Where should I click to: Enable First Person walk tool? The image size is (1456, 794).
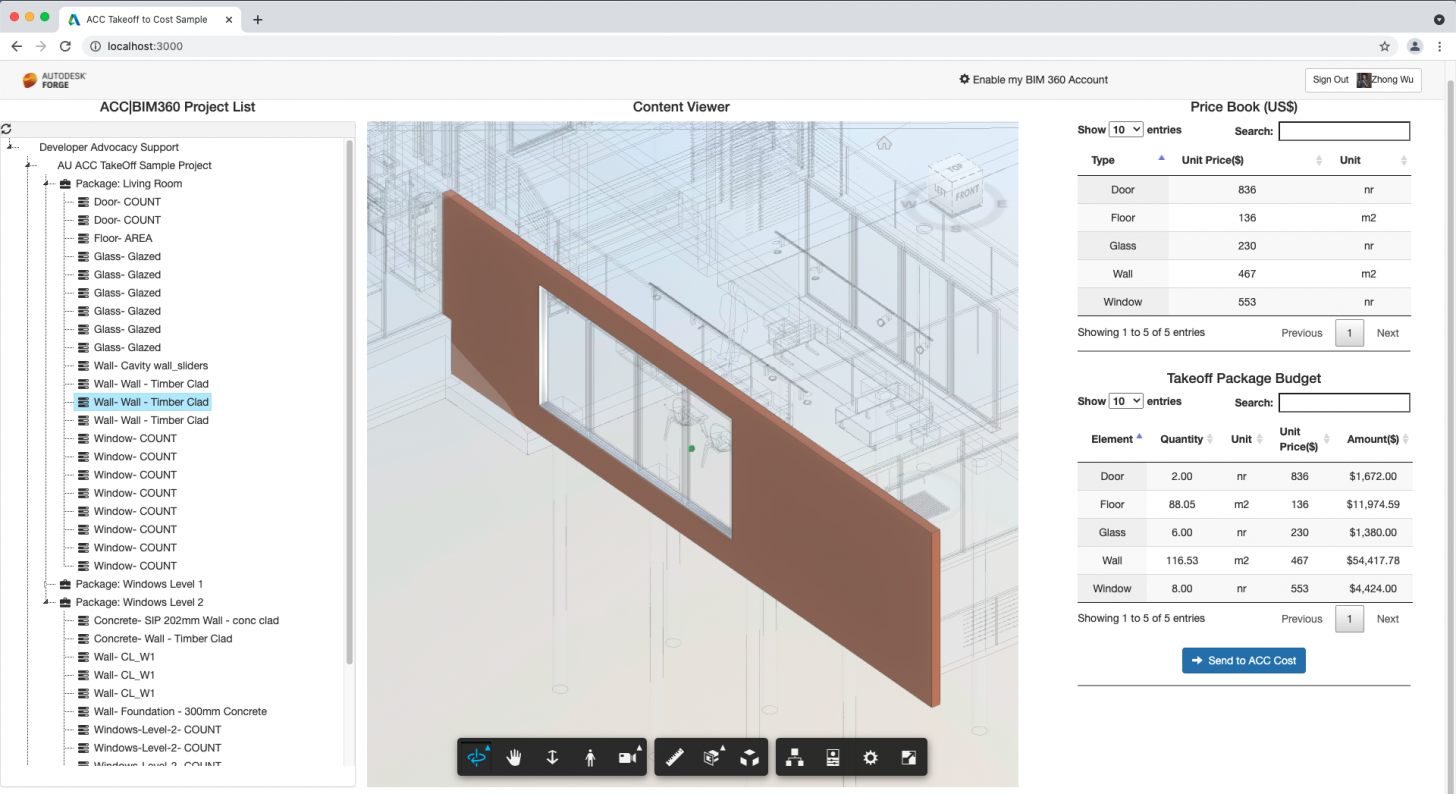point(590,758)
